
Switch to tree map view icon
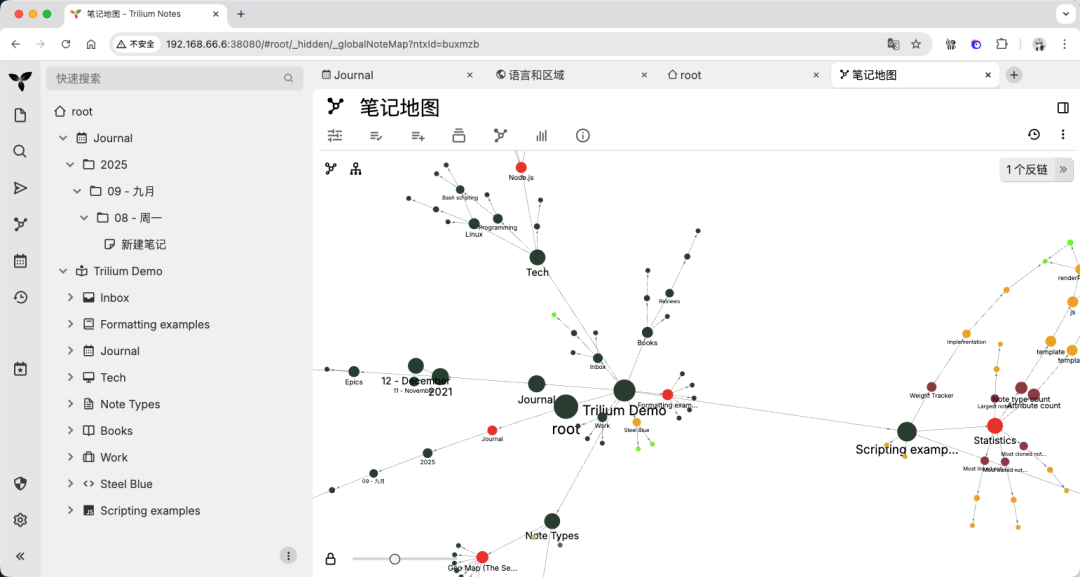(355, 169)
